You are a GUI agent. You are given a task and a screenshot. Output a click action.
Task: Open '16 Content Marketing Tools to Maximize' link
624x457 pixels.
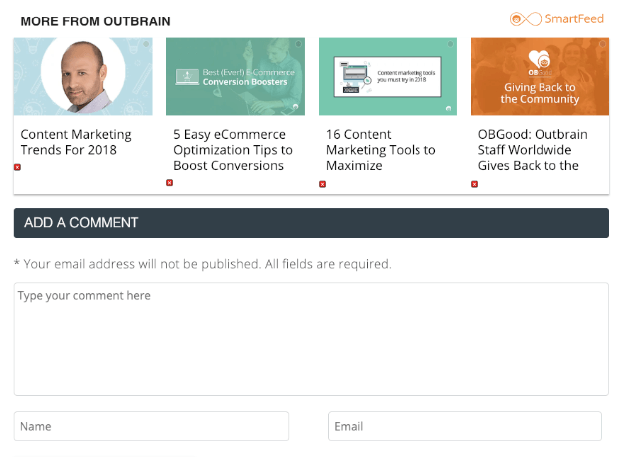[x=381, y=150]
